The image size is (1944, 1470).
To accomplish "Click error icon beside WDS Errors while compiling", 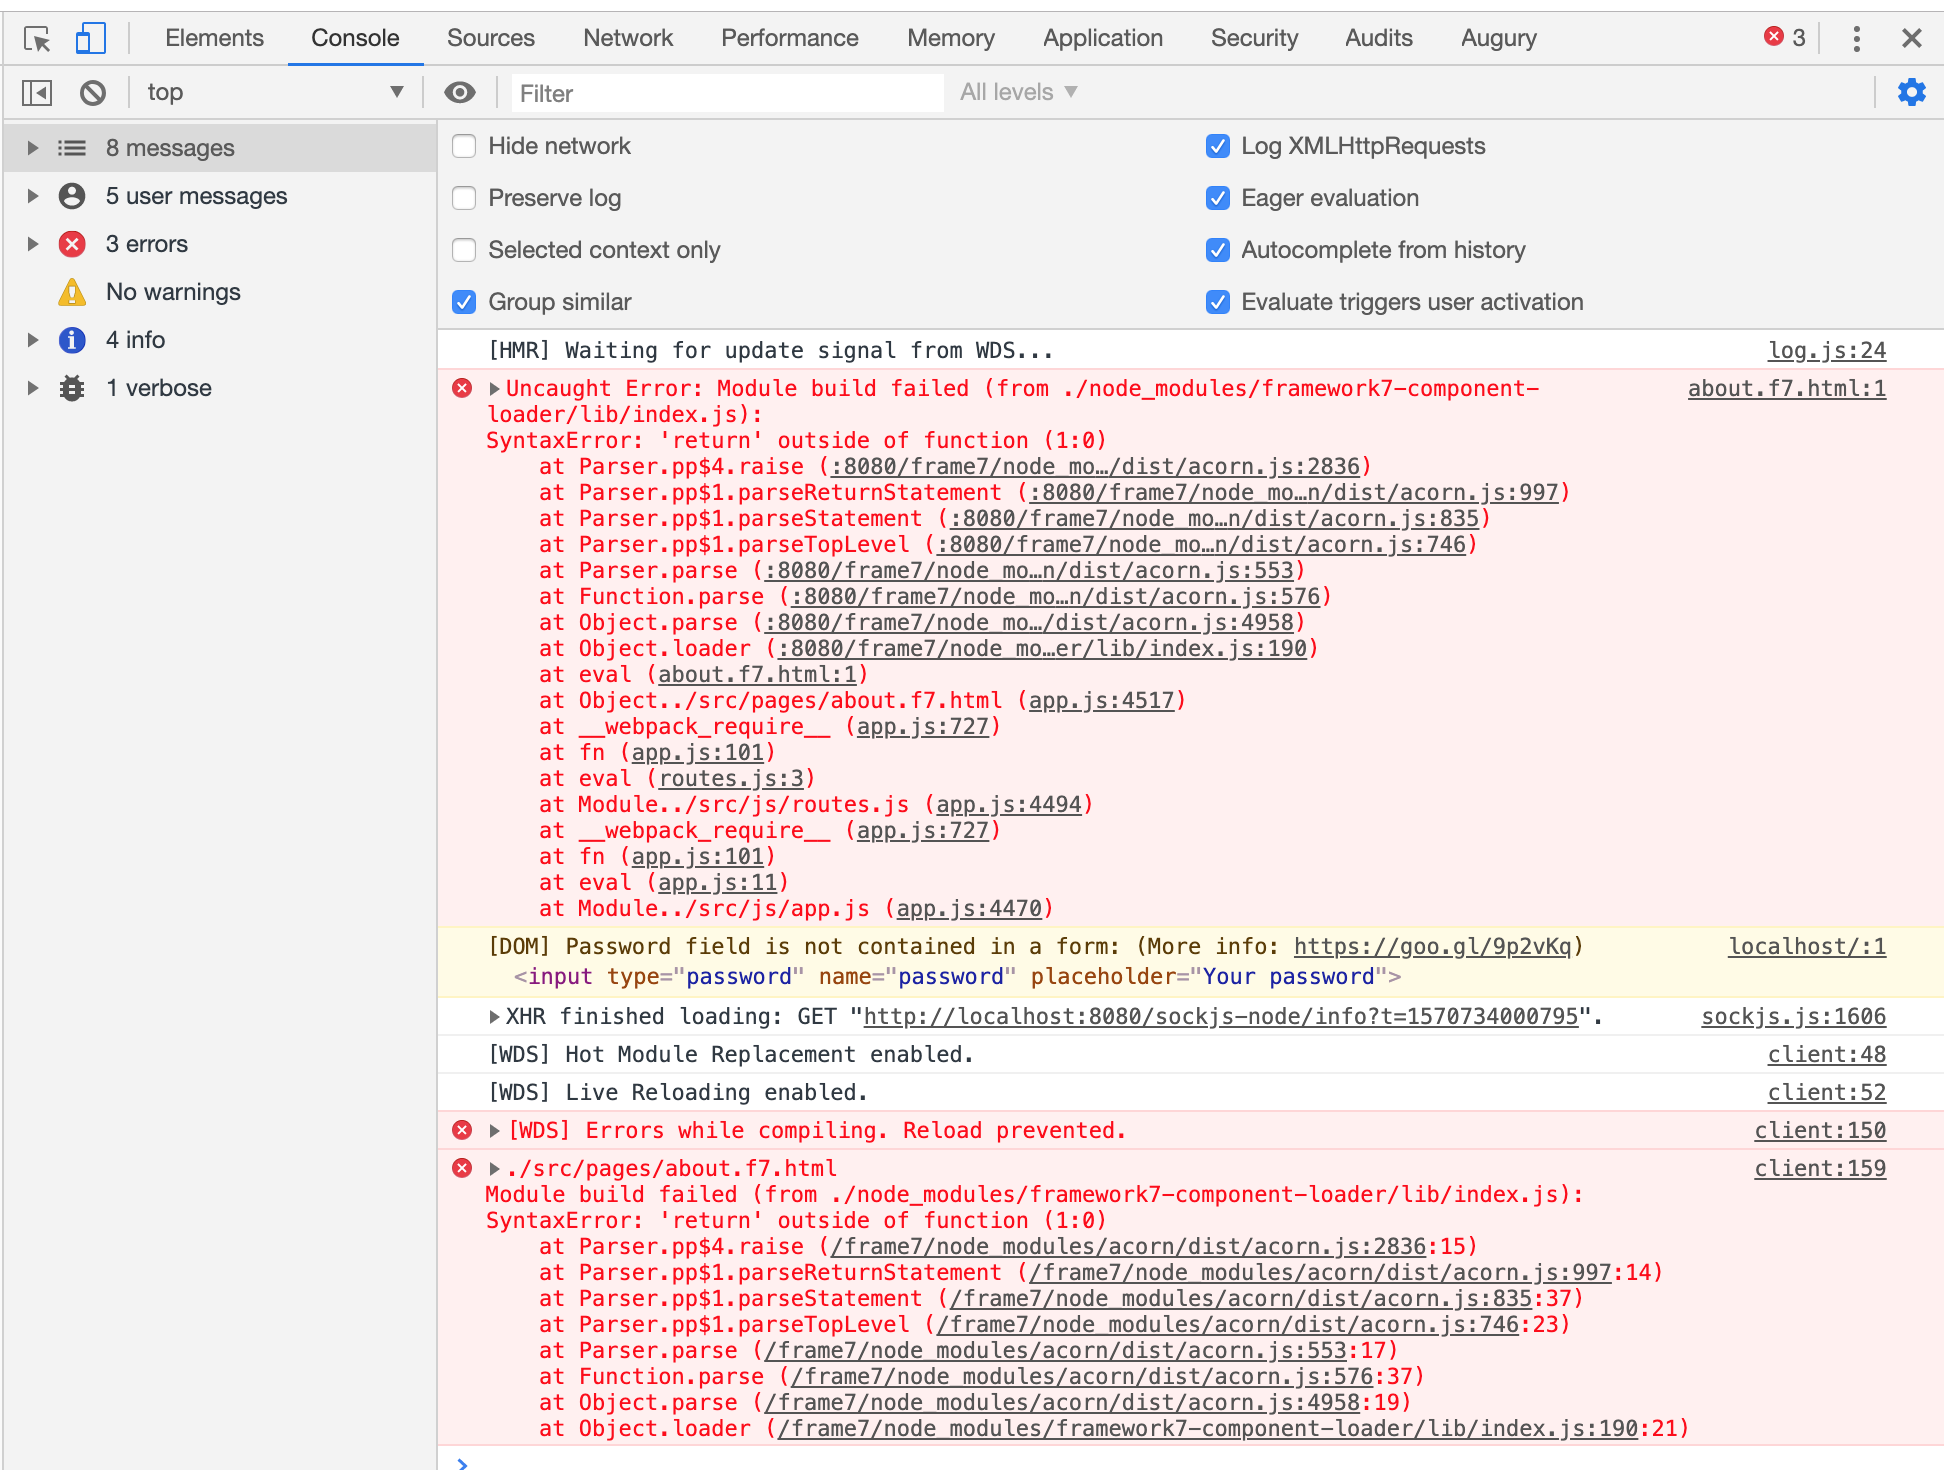I will 462,1130.
